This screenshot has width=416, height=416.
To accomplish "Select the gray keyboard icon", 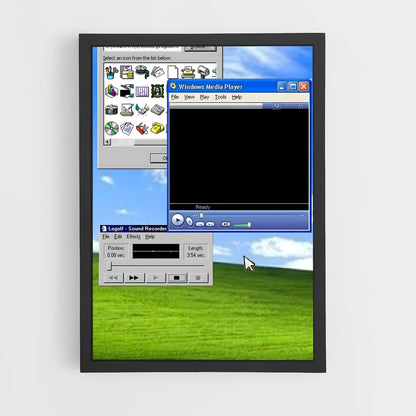I will tap(157, 109).
